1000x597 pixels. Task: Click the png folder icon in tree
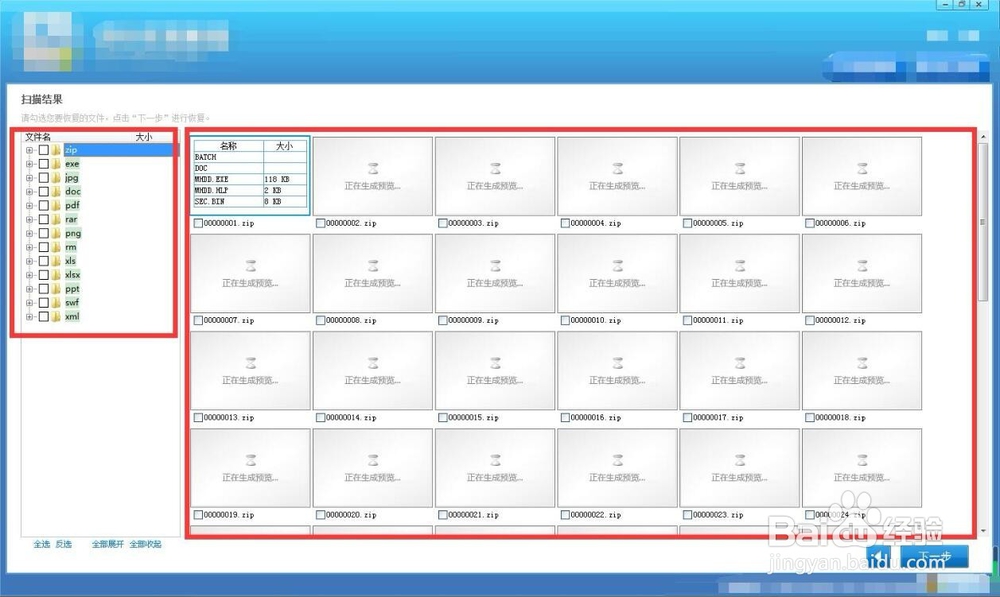[x=57, y=233]
